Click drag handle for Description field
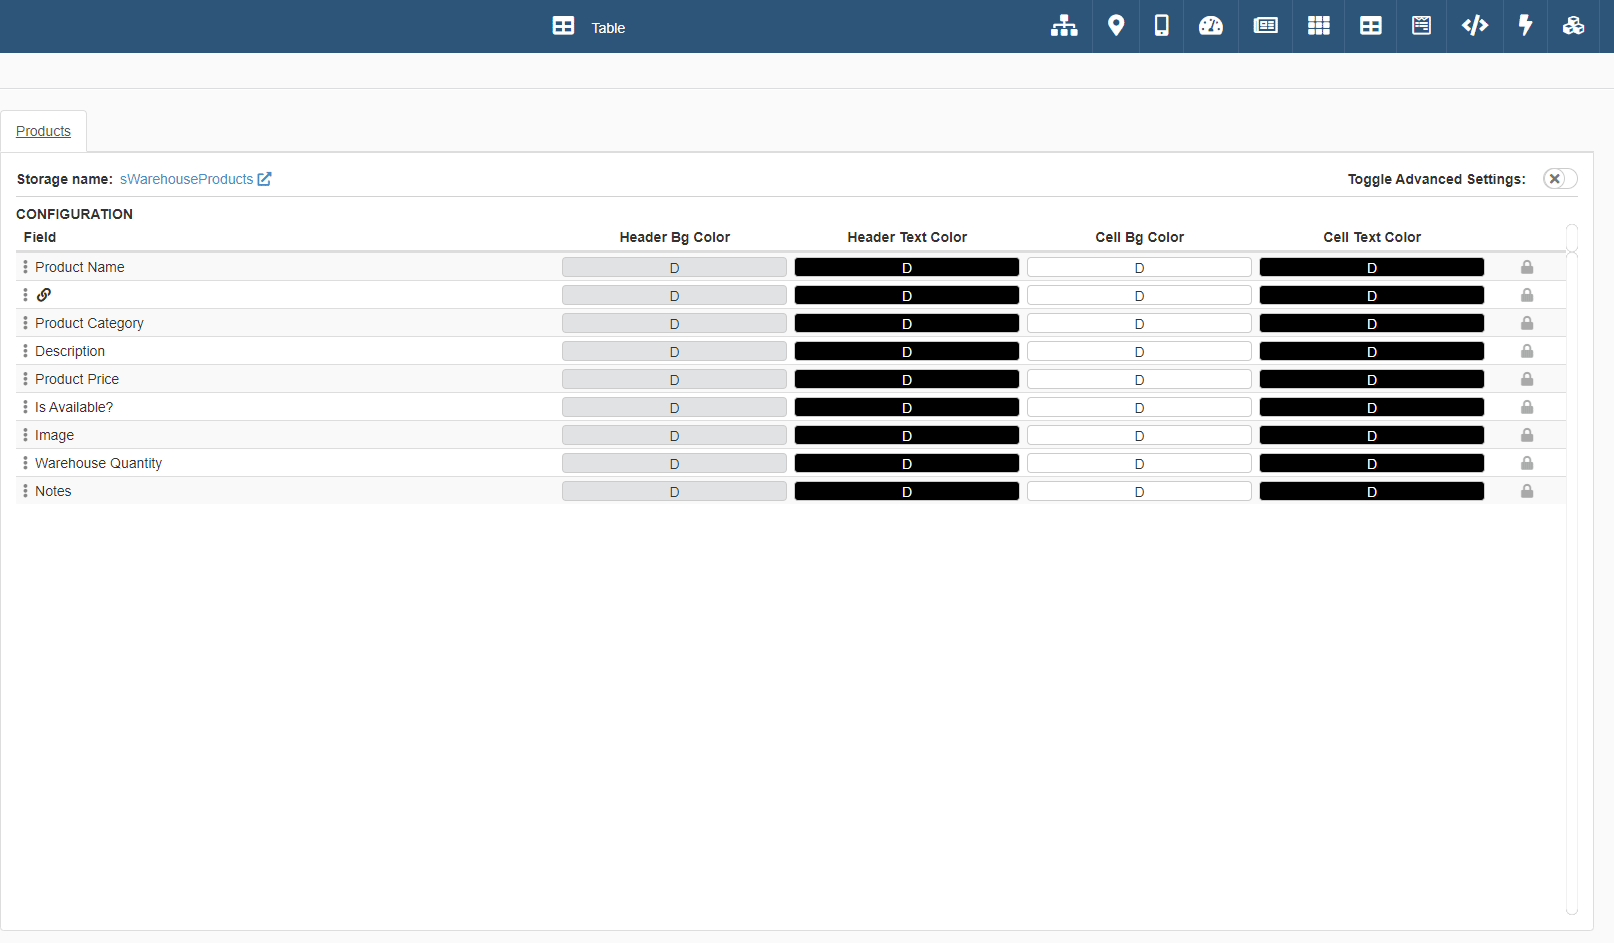The height and width of the screenshot is (943, 1614). pyautogui.click(x=25, y=351)
